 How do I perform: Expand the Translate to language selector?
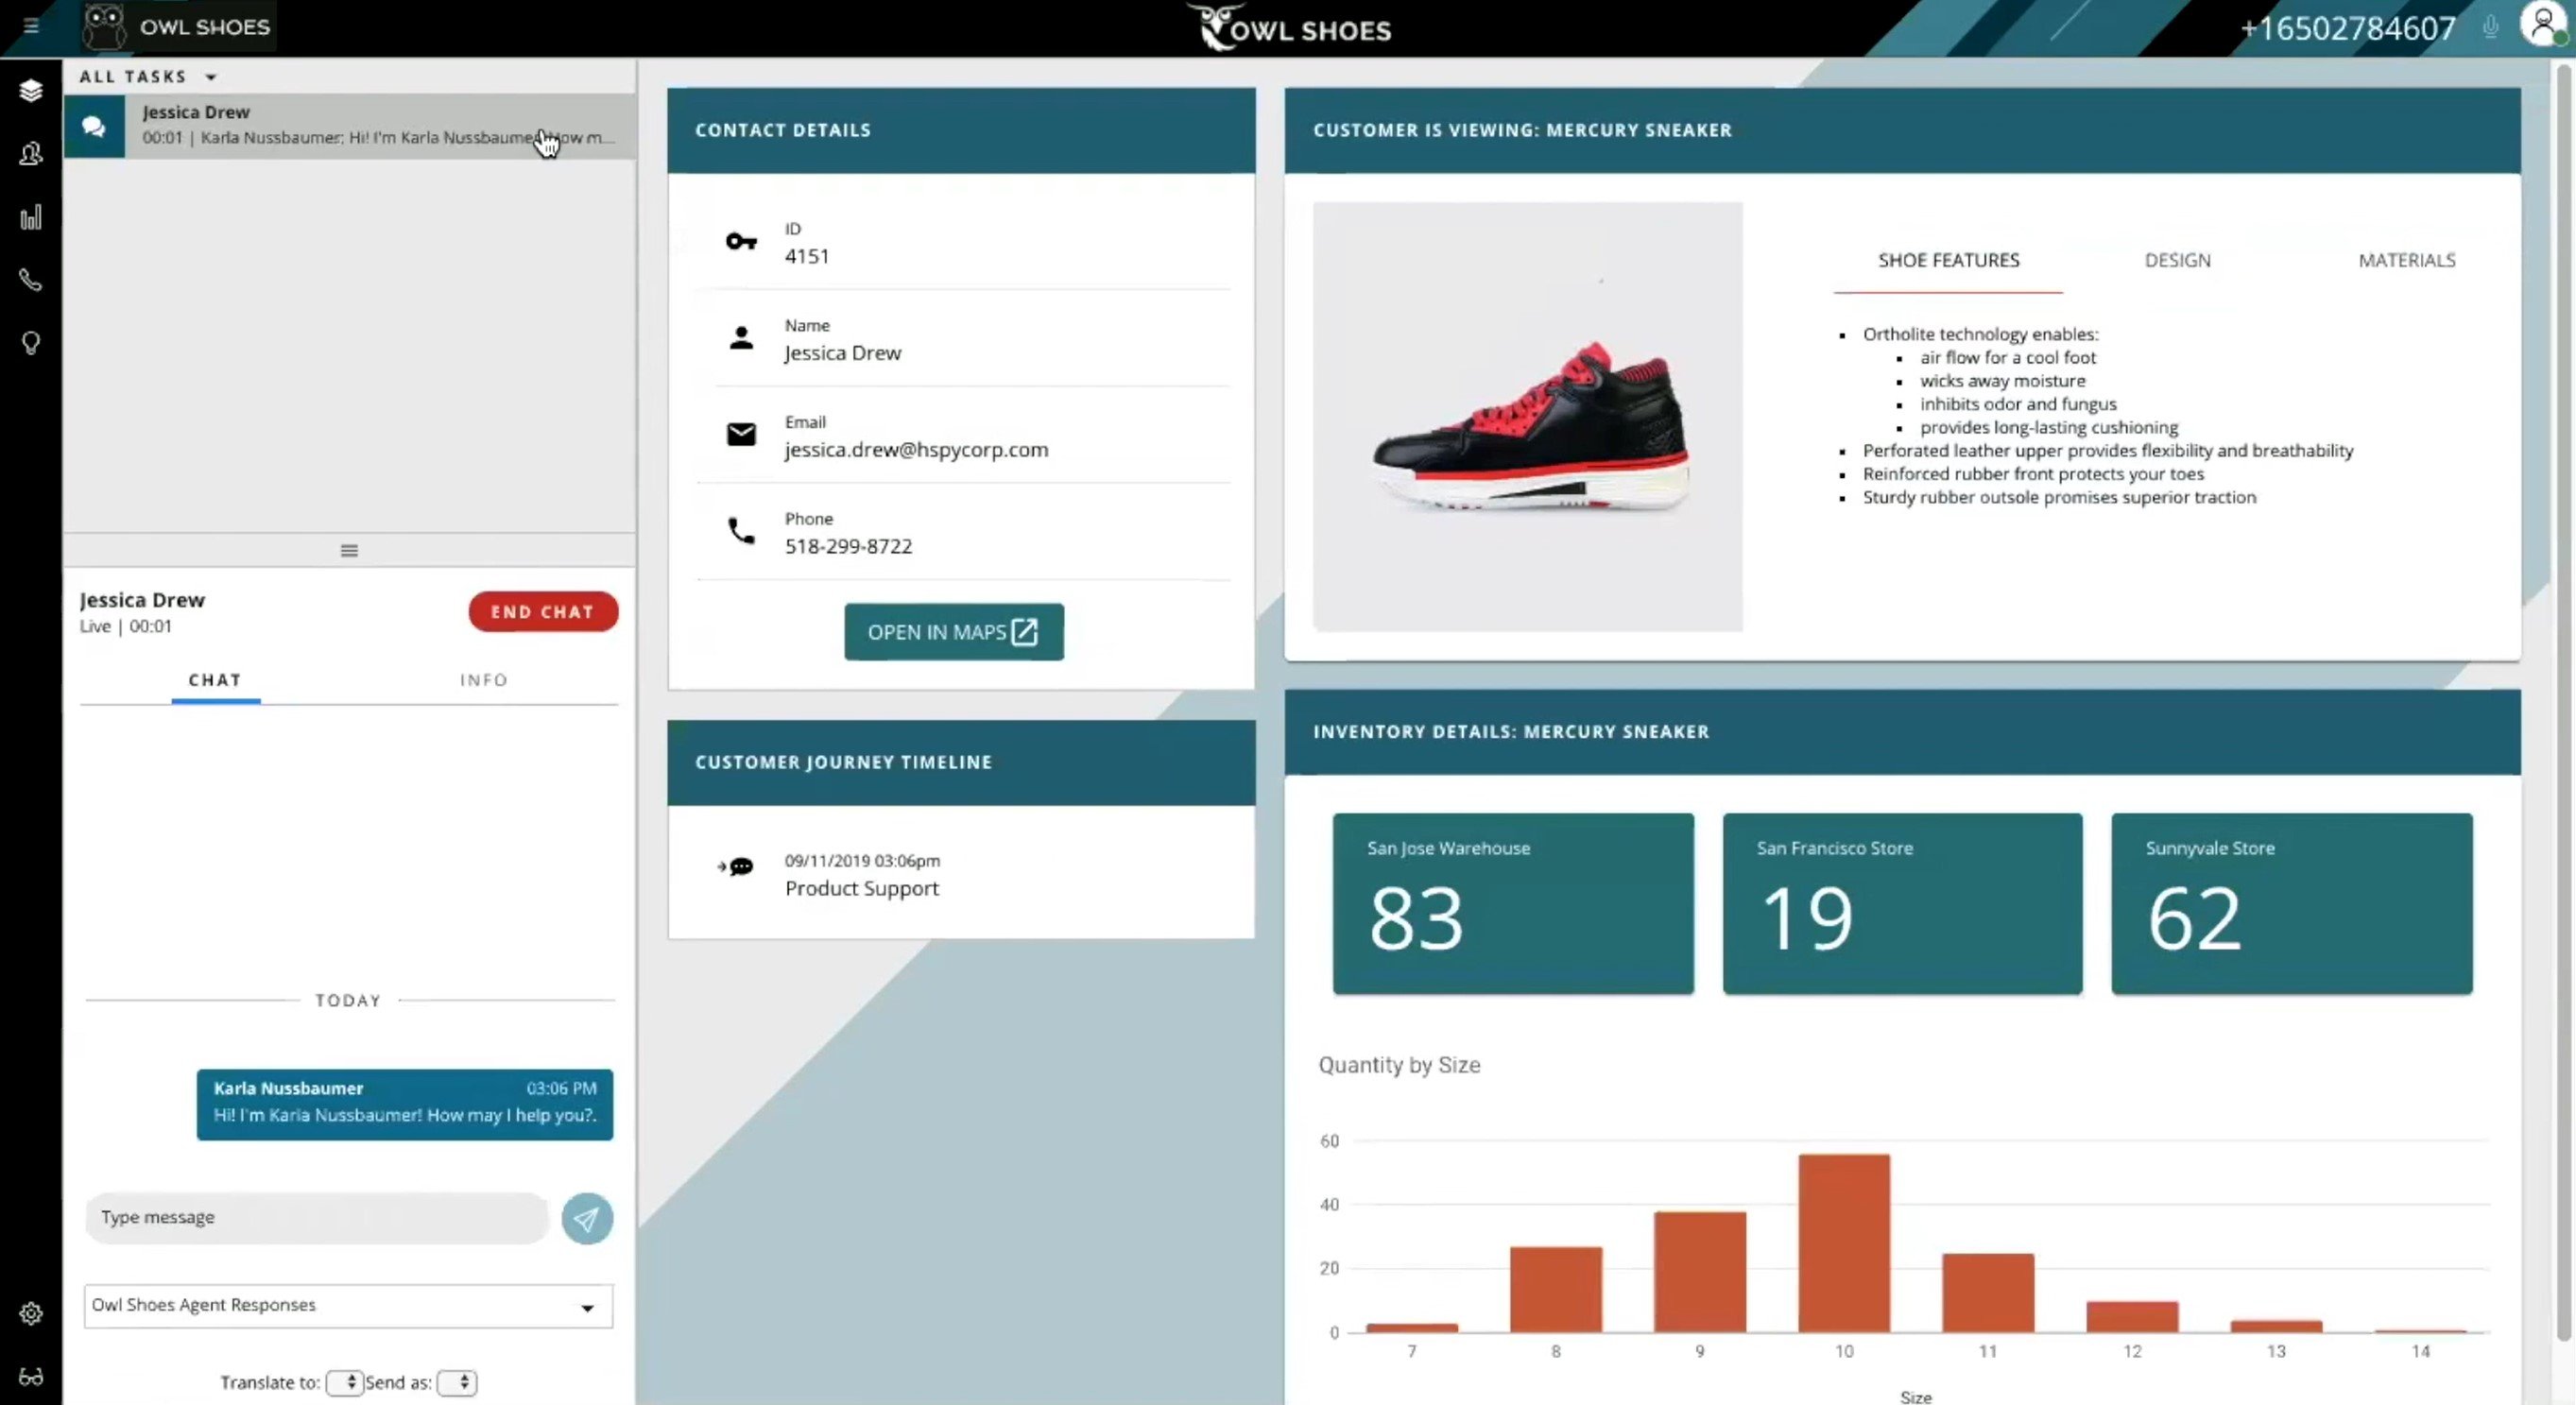click(x=344, y=1380)
